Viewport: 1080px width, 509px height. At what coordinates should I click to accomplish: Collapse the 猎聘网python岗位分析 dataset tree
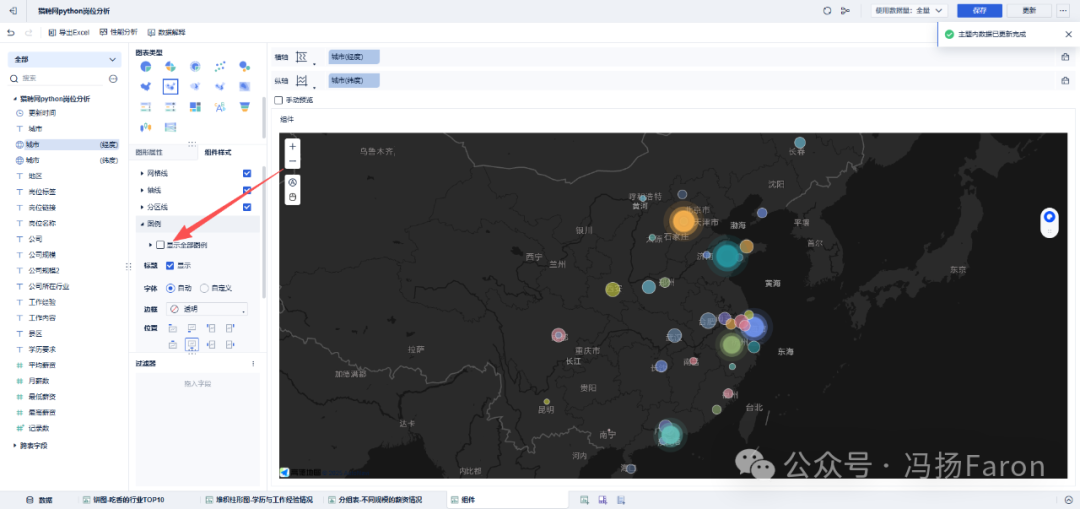pyautogui.click(x=15, y=98)
